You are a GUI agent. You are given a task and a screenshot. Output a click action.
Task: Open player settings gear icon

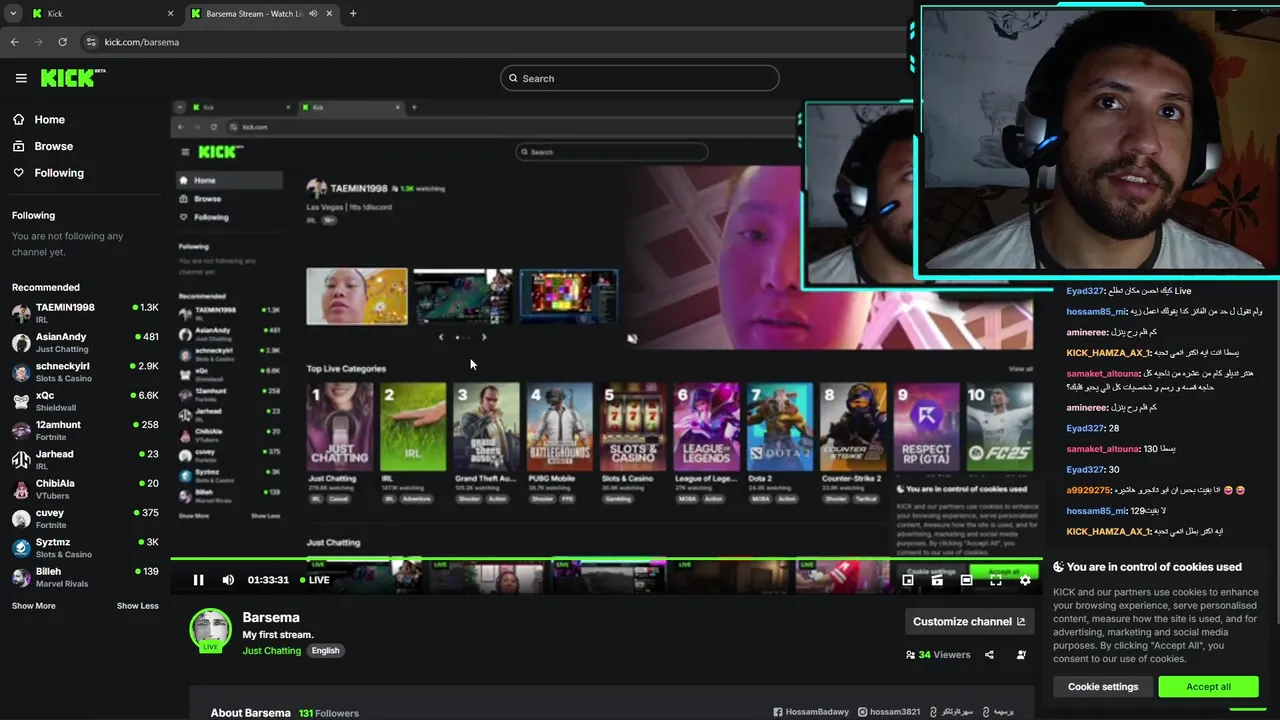tap(1025, 580)
